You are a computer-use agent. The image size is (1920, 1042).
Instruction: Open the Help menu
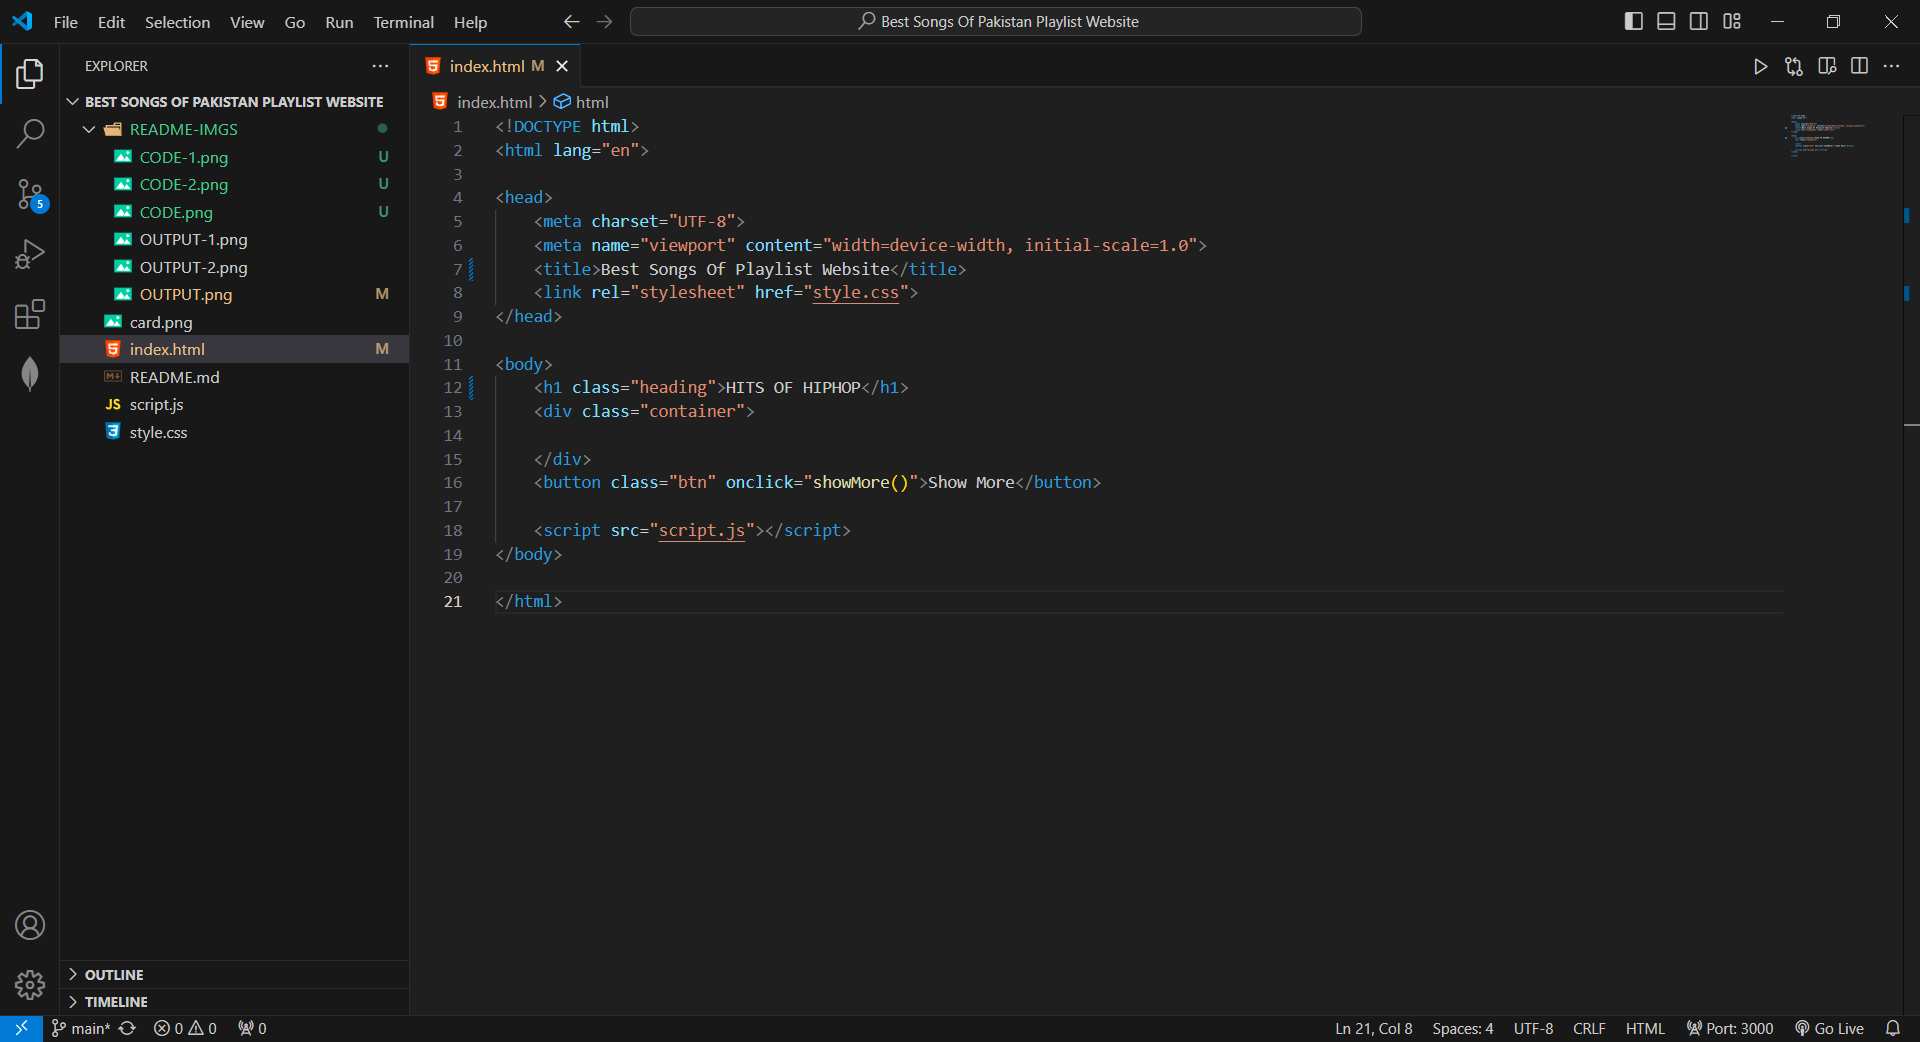pos(470,22)
